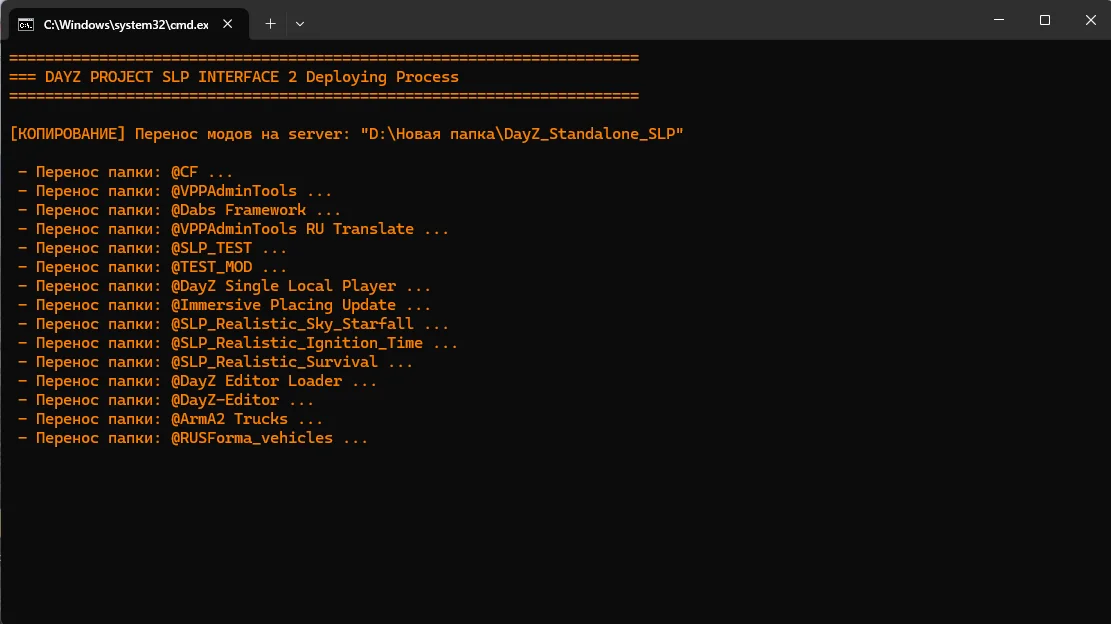1111x624 pixels.
Task: Click the '@Dabs Framework' line
Action: click(179, 210)
